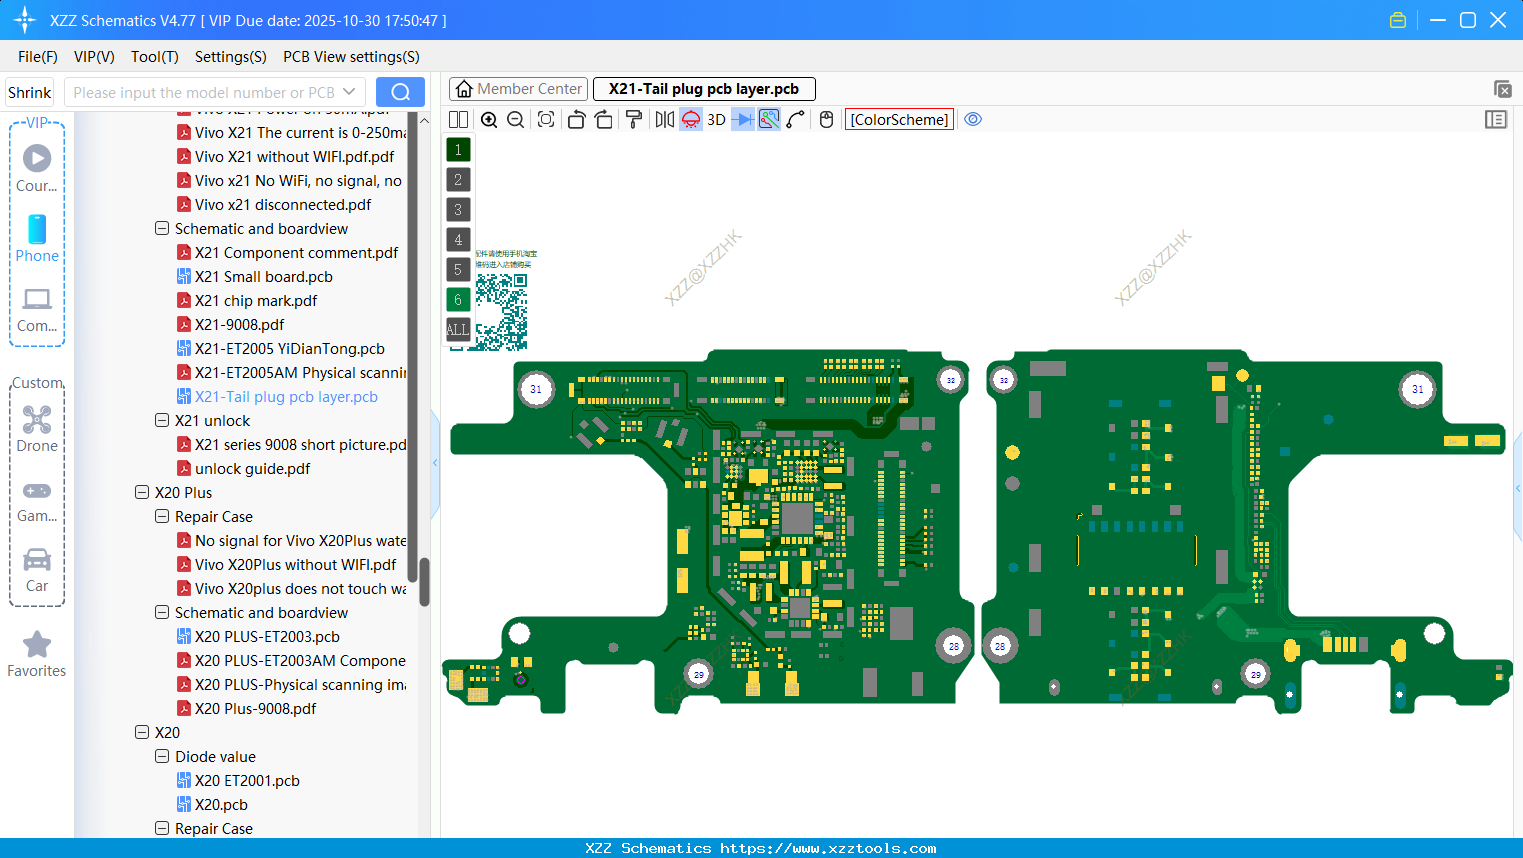This screenshot has width=1523, height=858.
Task: Toggle the split view layout icon
Action: tap(459, 120)
